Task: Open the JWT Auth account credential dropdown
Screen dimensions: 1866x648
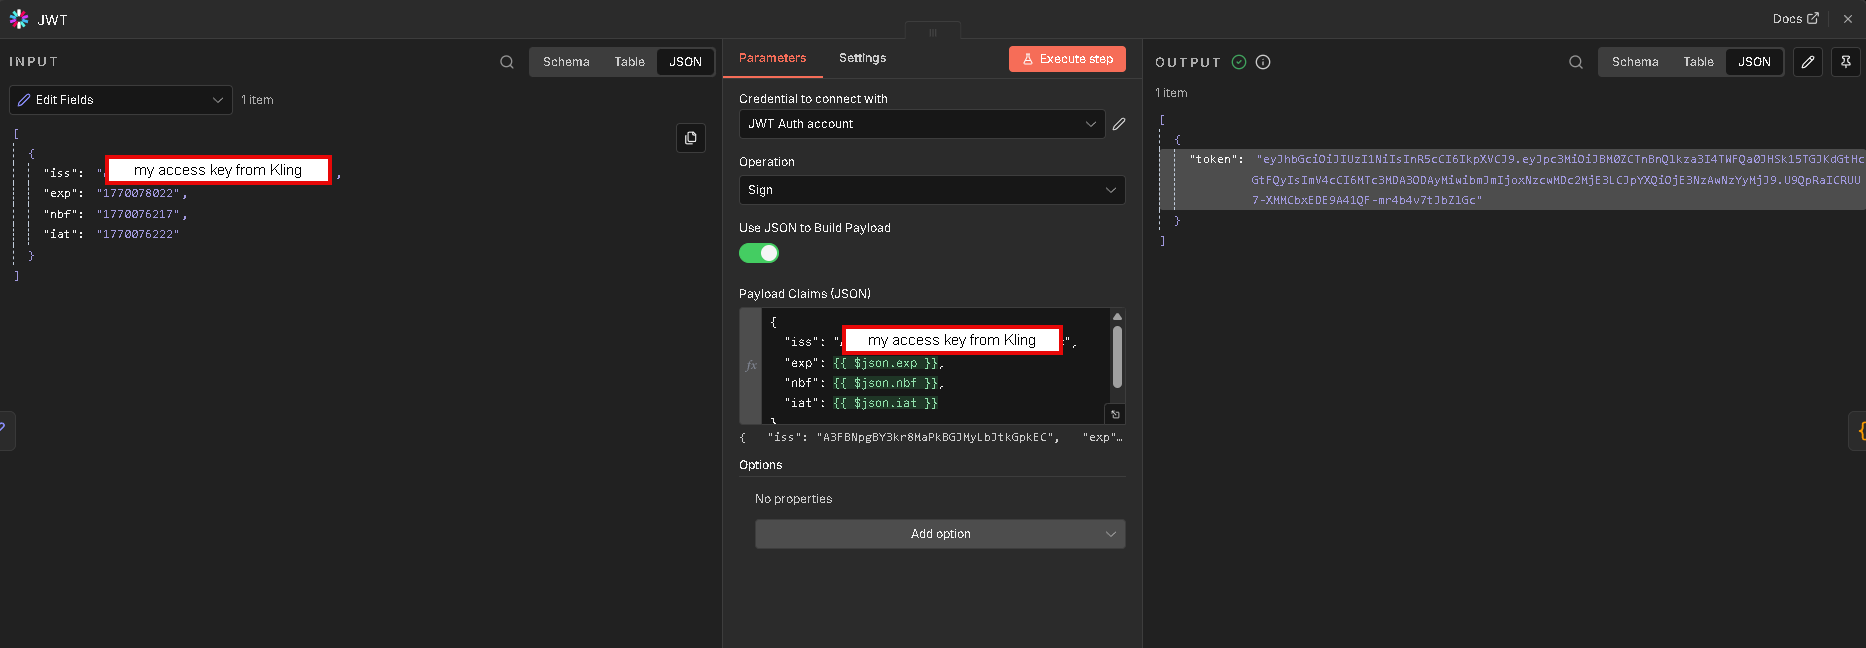Action: [x=922, y=124]
